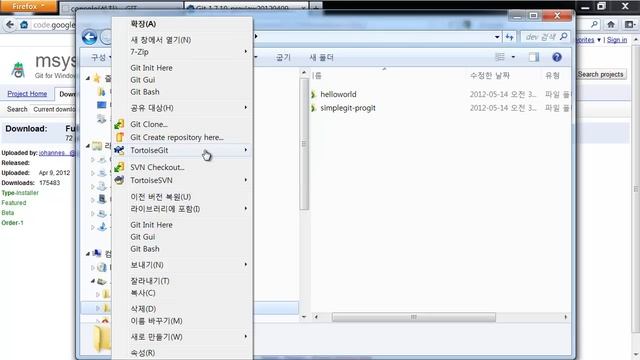Image resolution: width=640 pixels, height=360 pixels.
Task: Expand 보내기(N) submenu arrow
Action: point(246,264)
